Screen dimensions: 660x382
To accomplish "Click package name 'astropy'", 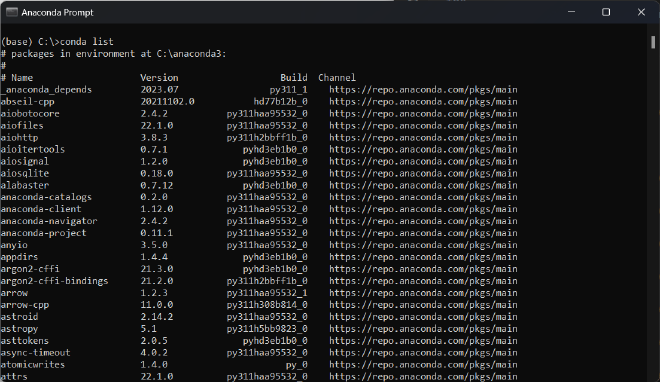I will pyautogui.click(x=19, y=329).
